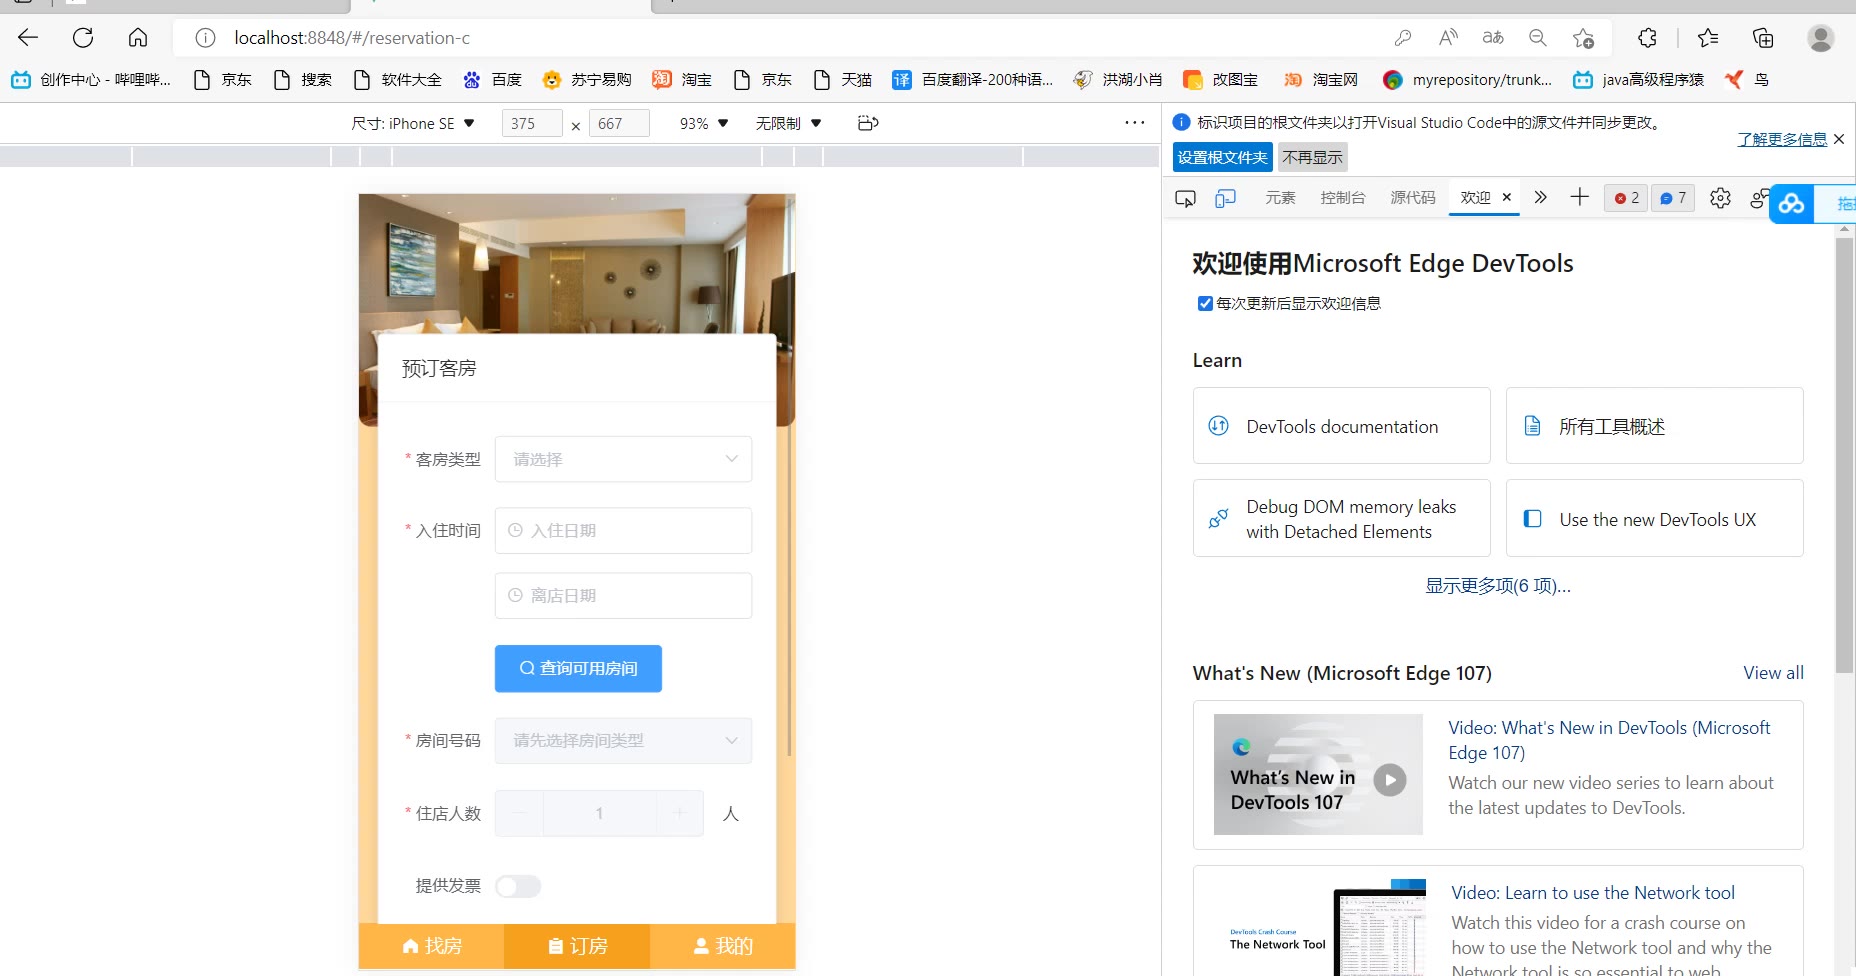Open the user profile avatar
This screenshot has height=976, width=1856.
tap(1821, 38)
